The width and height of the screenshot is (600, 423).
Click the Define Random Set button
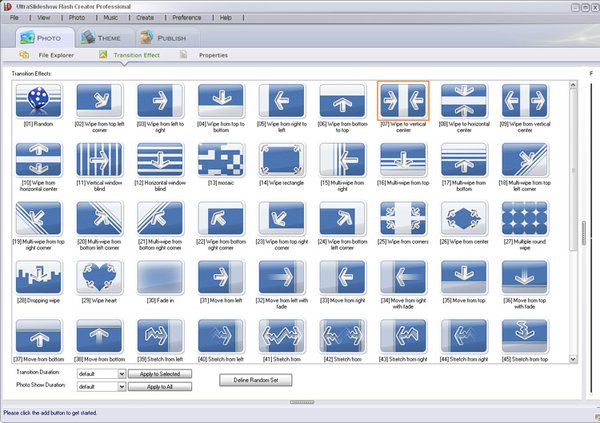pyautogui.click(x=256, y=380)
